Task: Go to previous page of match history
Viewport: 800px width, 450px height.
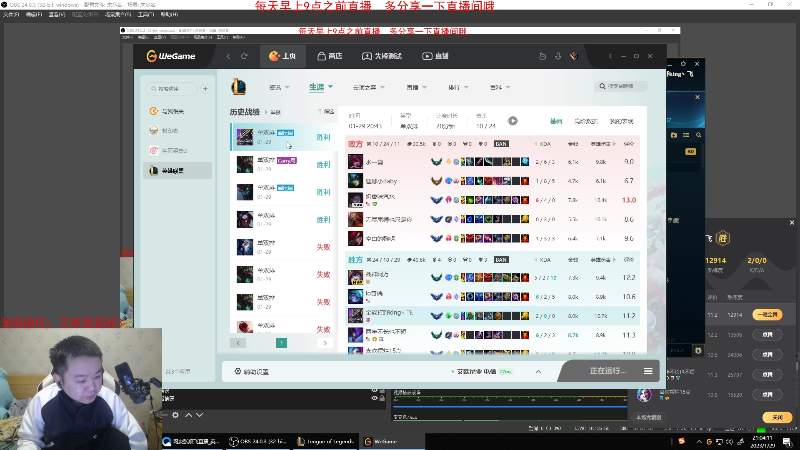Action: pyautogui.click(x=238, y=343)
